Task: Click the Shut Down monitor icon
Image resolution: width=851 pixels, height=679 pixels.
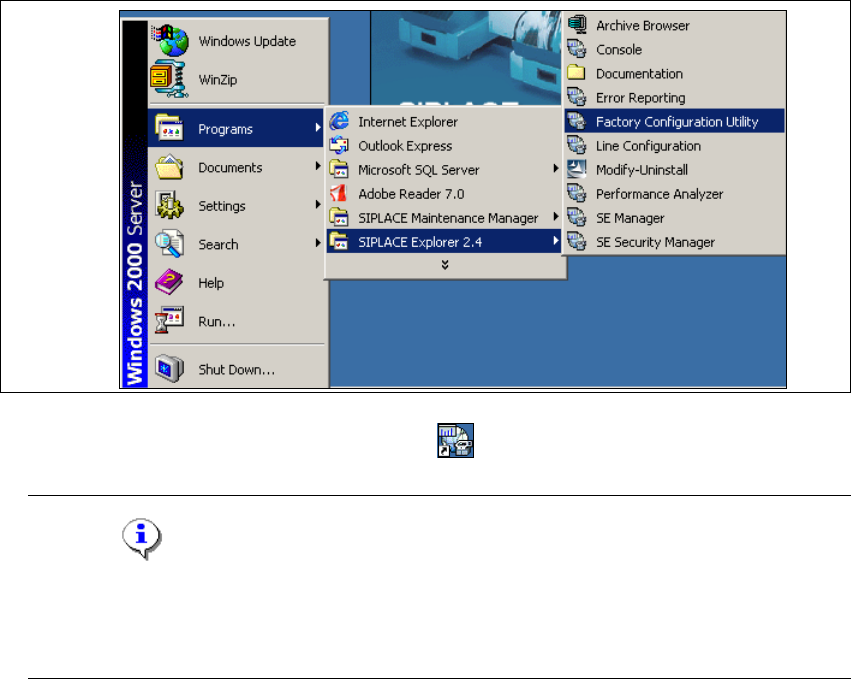Action: pos(169,369)
